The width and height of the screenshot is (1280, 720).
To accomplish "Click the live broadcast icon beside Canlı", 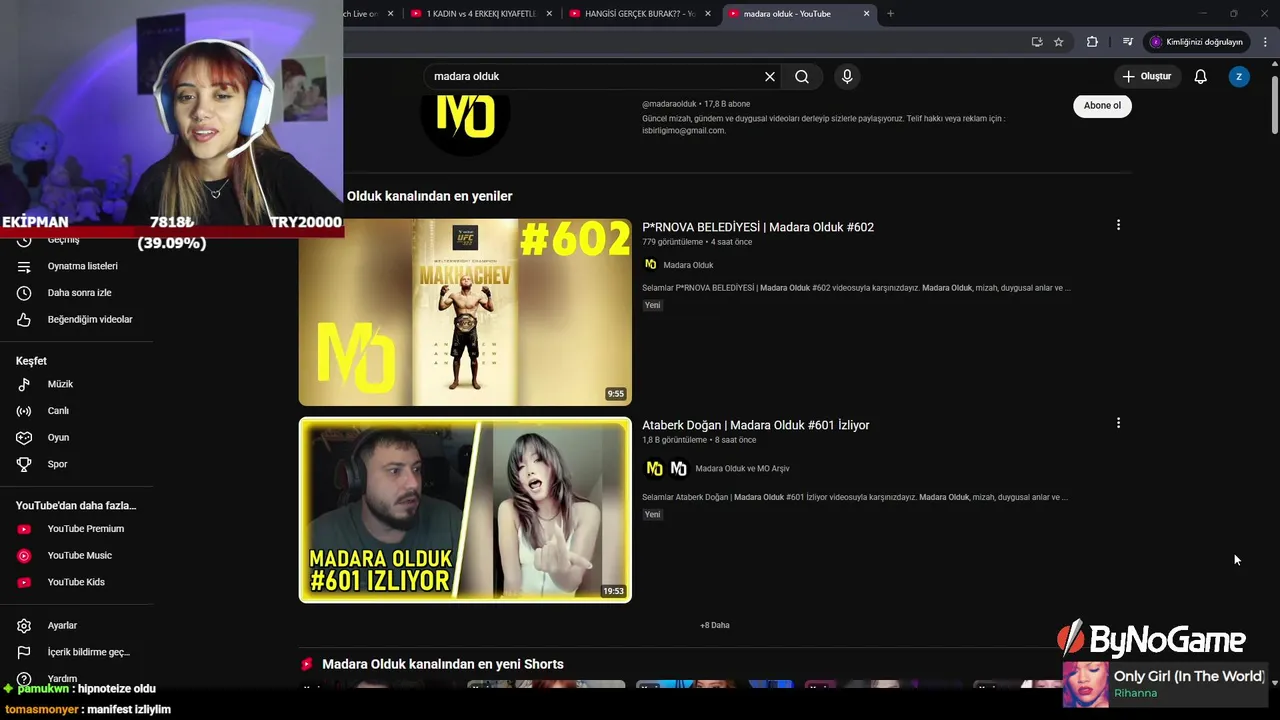I will (x=24, y=411).
